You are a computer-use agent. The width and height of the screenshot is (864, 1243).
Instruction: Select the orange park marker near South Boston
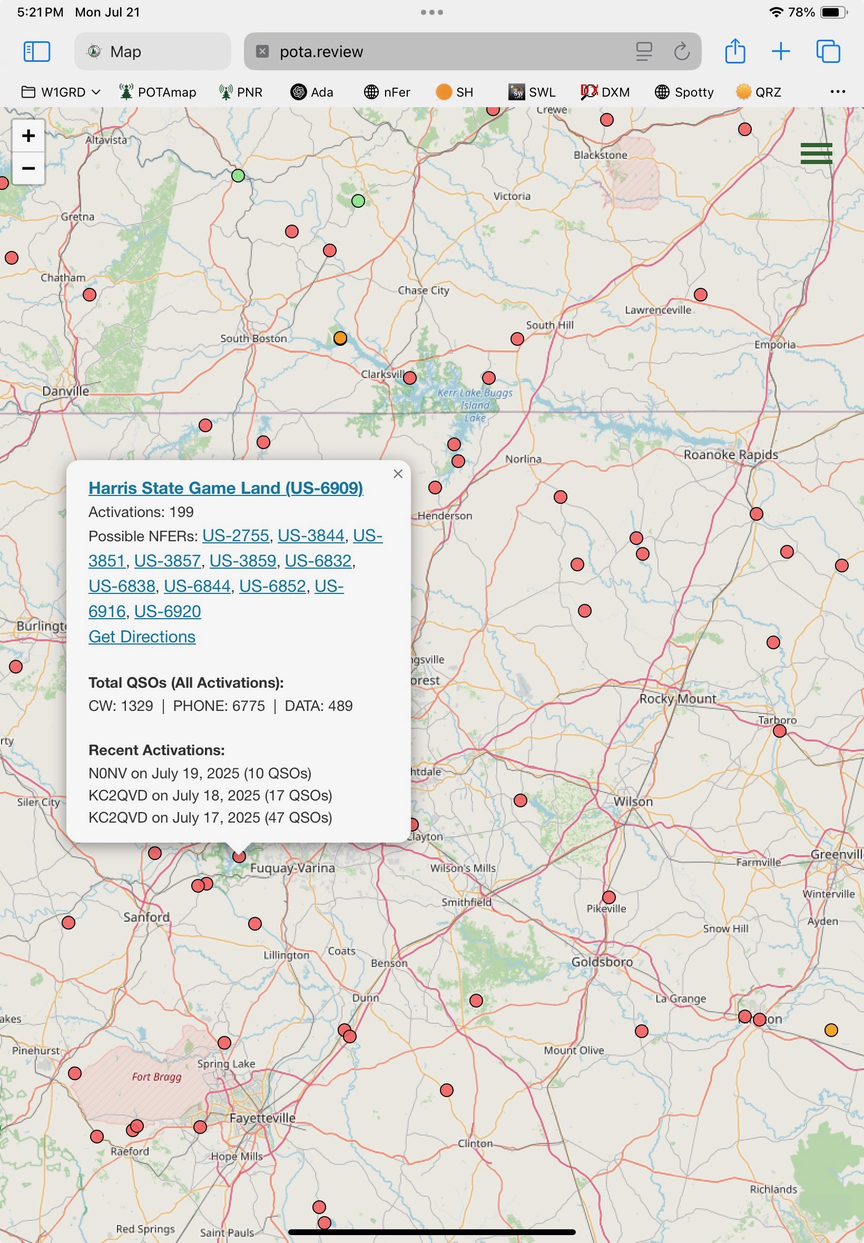click(x=340, y=338)
